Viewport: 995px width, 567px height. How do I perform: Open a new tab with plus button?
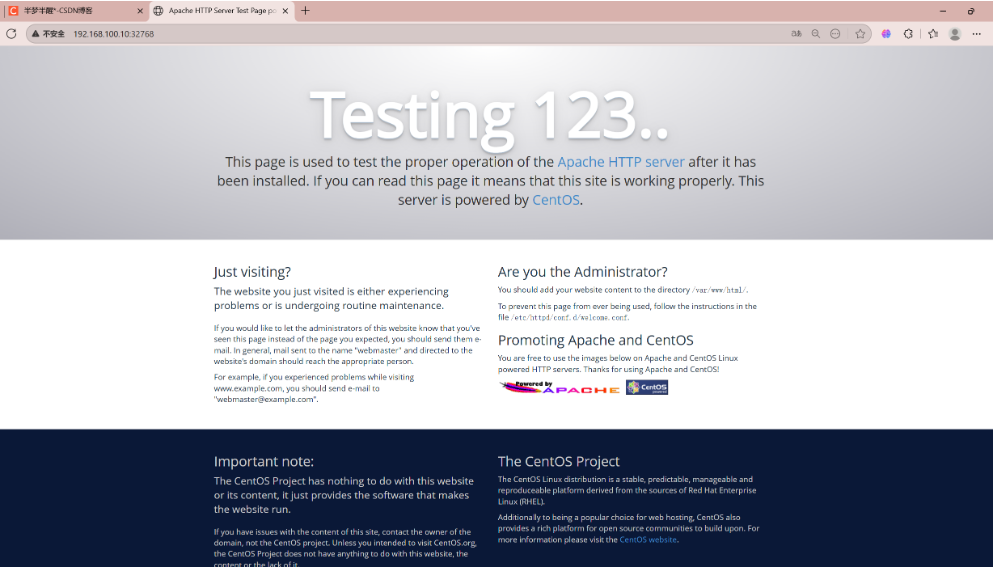pyautogui.click(x=305, y=11)
